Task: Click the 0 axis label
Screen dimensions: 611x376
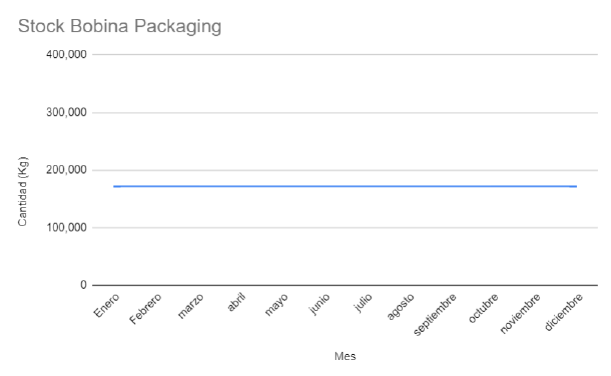Action: [83, 285]
